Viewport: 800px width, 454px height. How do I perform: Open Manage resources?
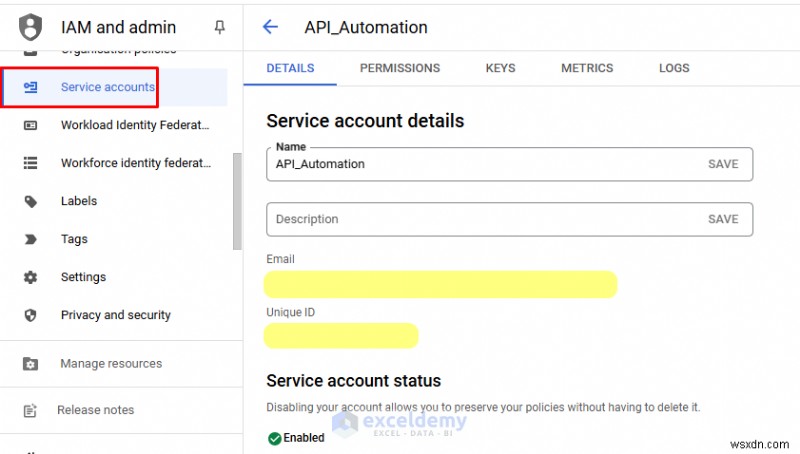click(x=111, y=364)
